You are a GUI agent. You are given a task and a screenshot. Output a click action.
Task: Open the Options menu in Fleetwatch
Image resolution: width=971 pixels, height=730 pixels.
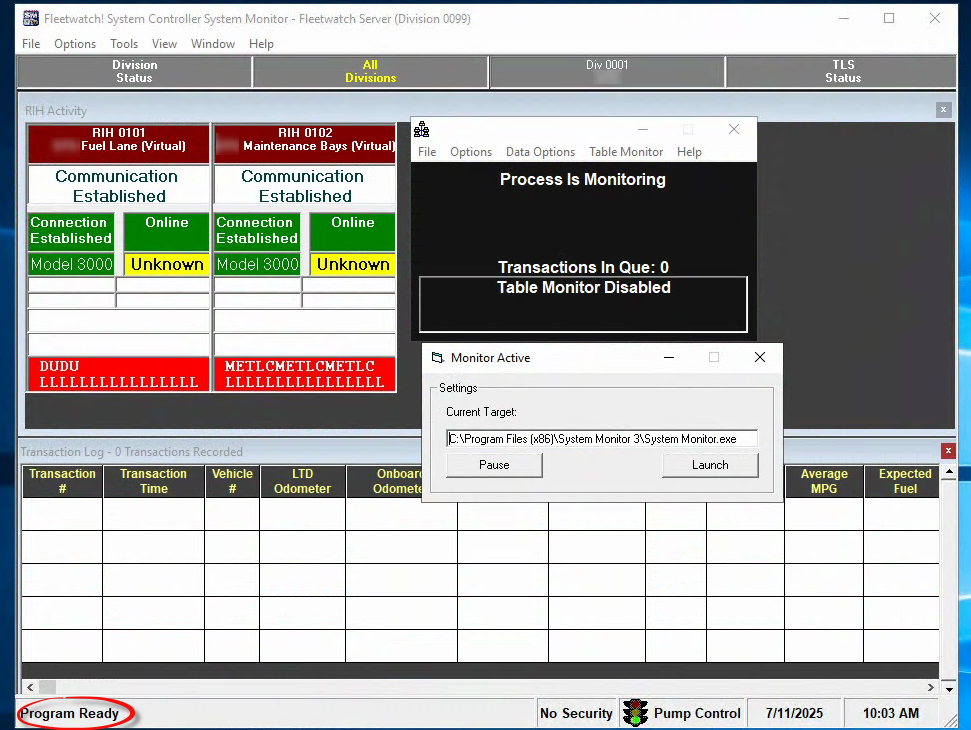coord(75,44)
